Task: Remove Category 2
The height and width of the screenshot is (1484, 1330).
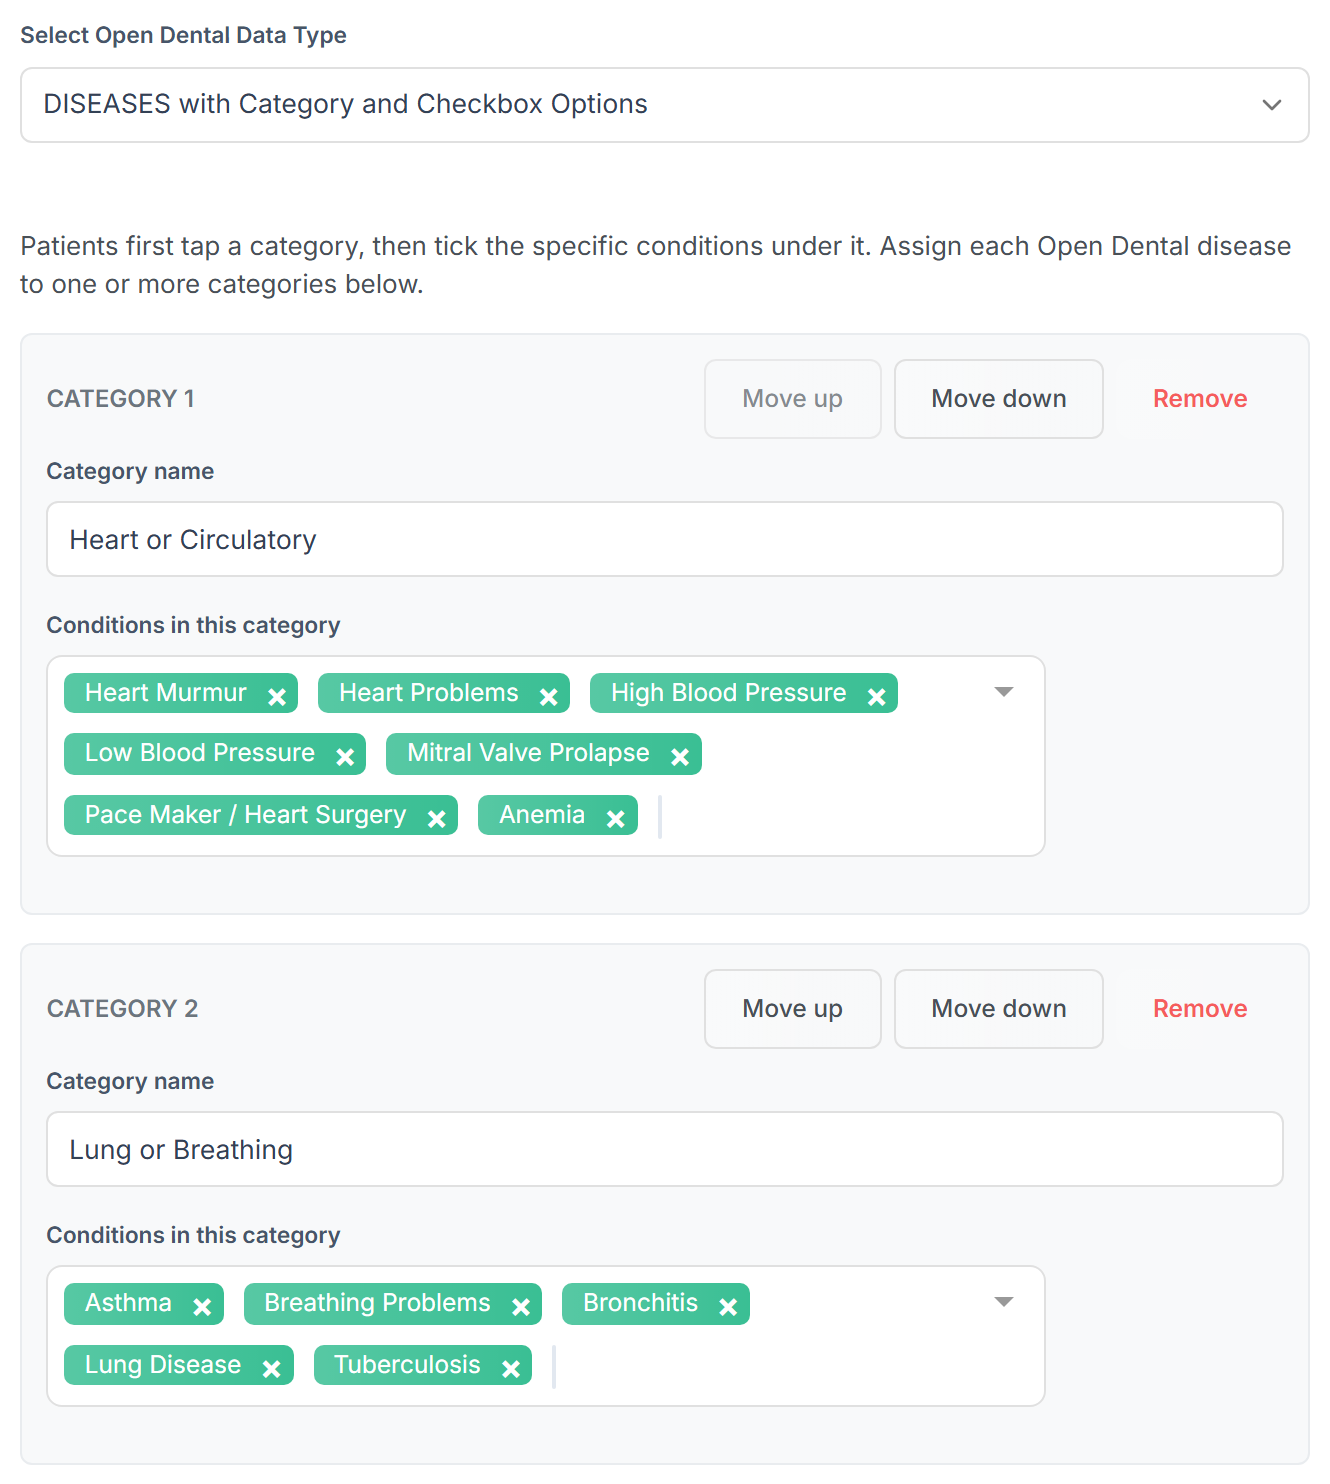Action: click(1200, 1009)
